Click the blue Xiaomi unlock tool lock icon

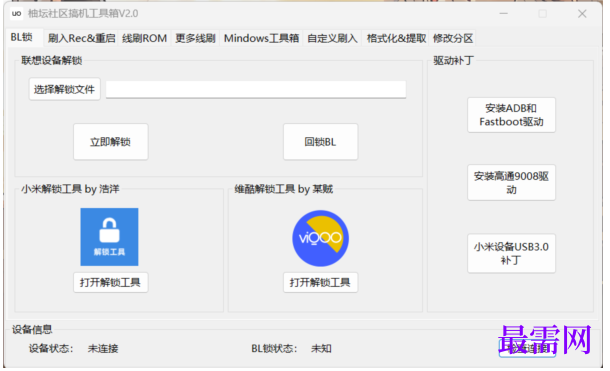click(x=109, y=237)
